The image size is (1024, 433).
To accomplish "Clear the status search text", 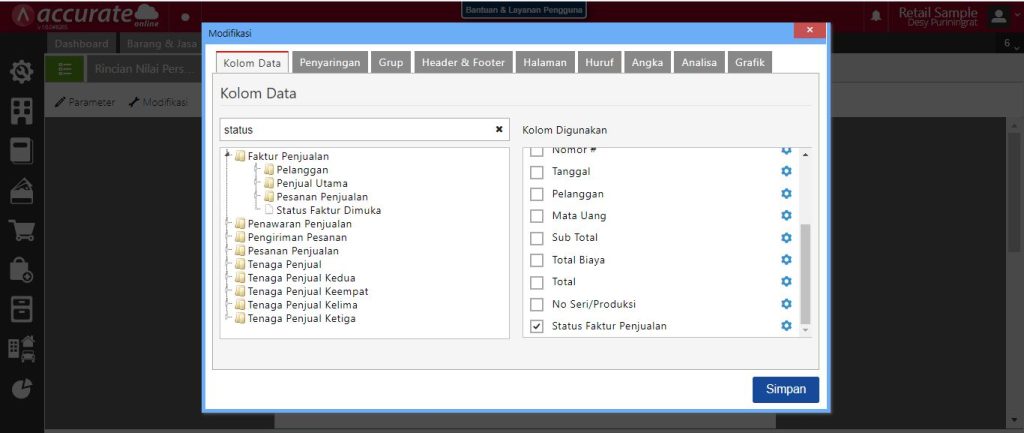I will [499, 130].
